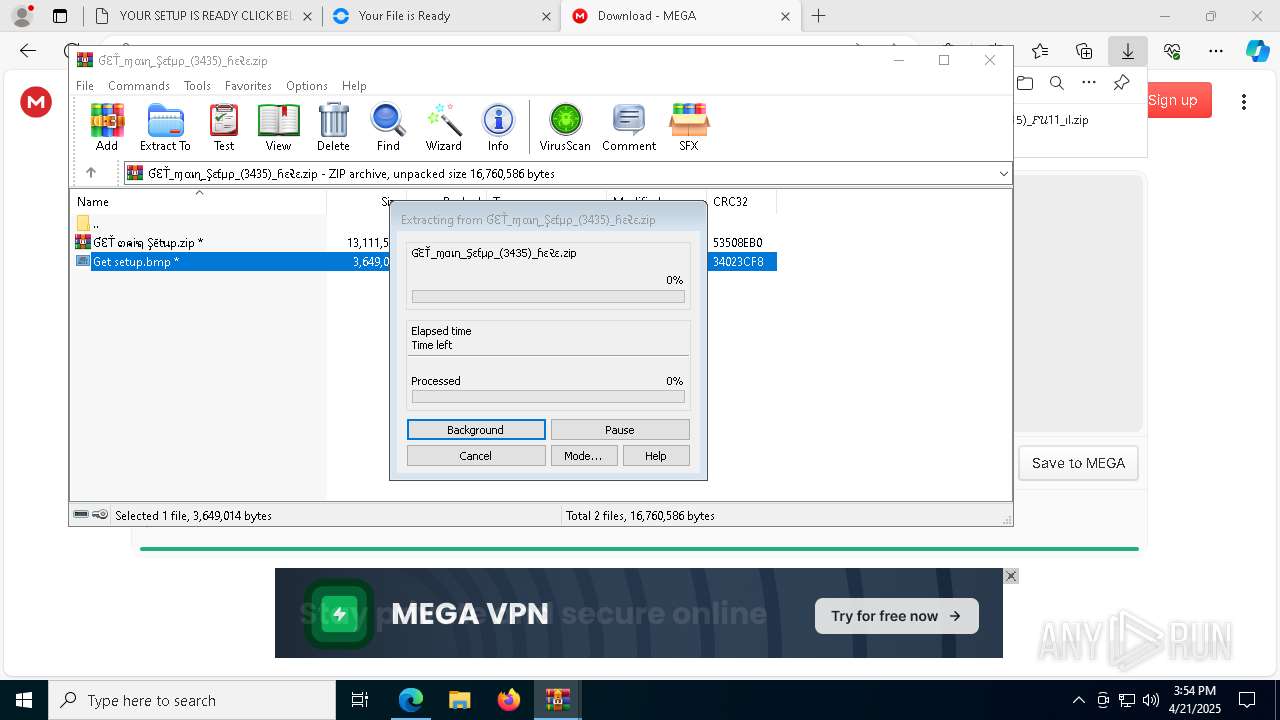Click Help in the extraction dialog
This screenshot has height=720, width=1280.
(656, 456)
